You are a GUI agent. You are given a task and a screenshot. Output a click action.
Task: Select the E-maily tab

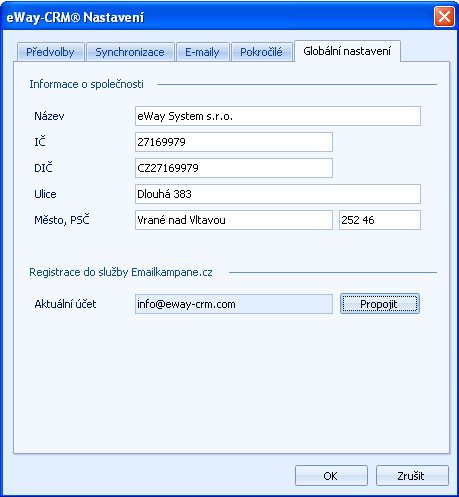(202, 52)
